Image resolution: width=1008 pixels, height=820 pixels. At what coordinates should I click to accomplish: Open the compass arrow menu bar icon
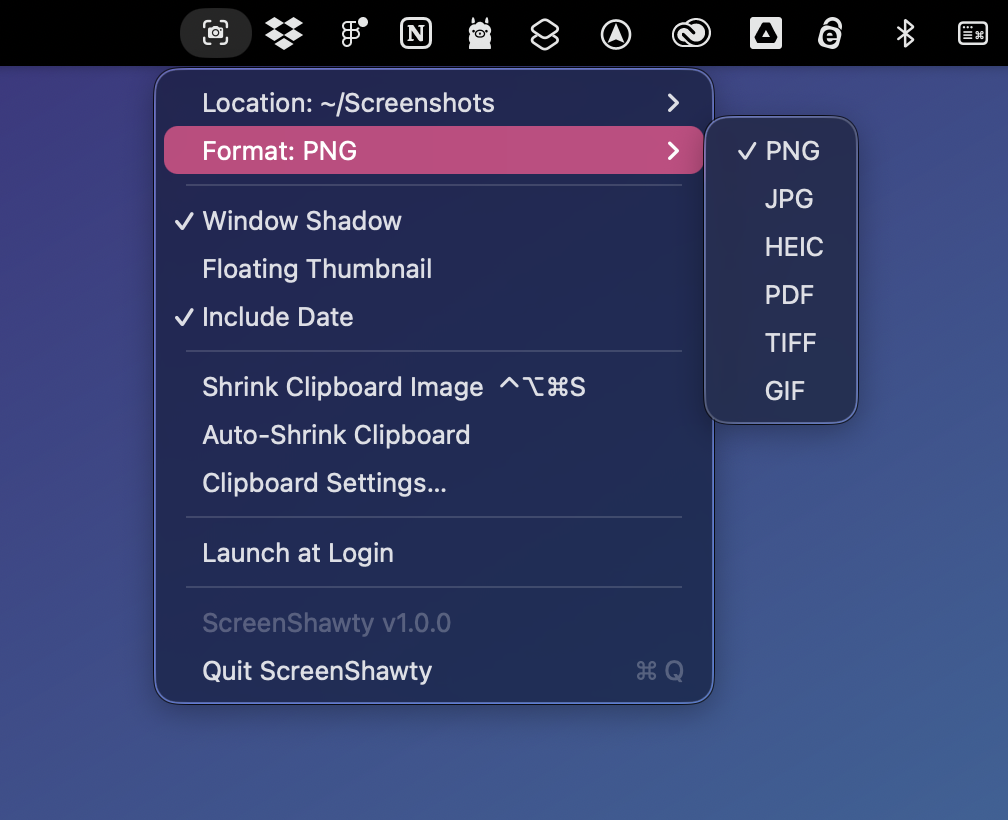coord(616,33)
